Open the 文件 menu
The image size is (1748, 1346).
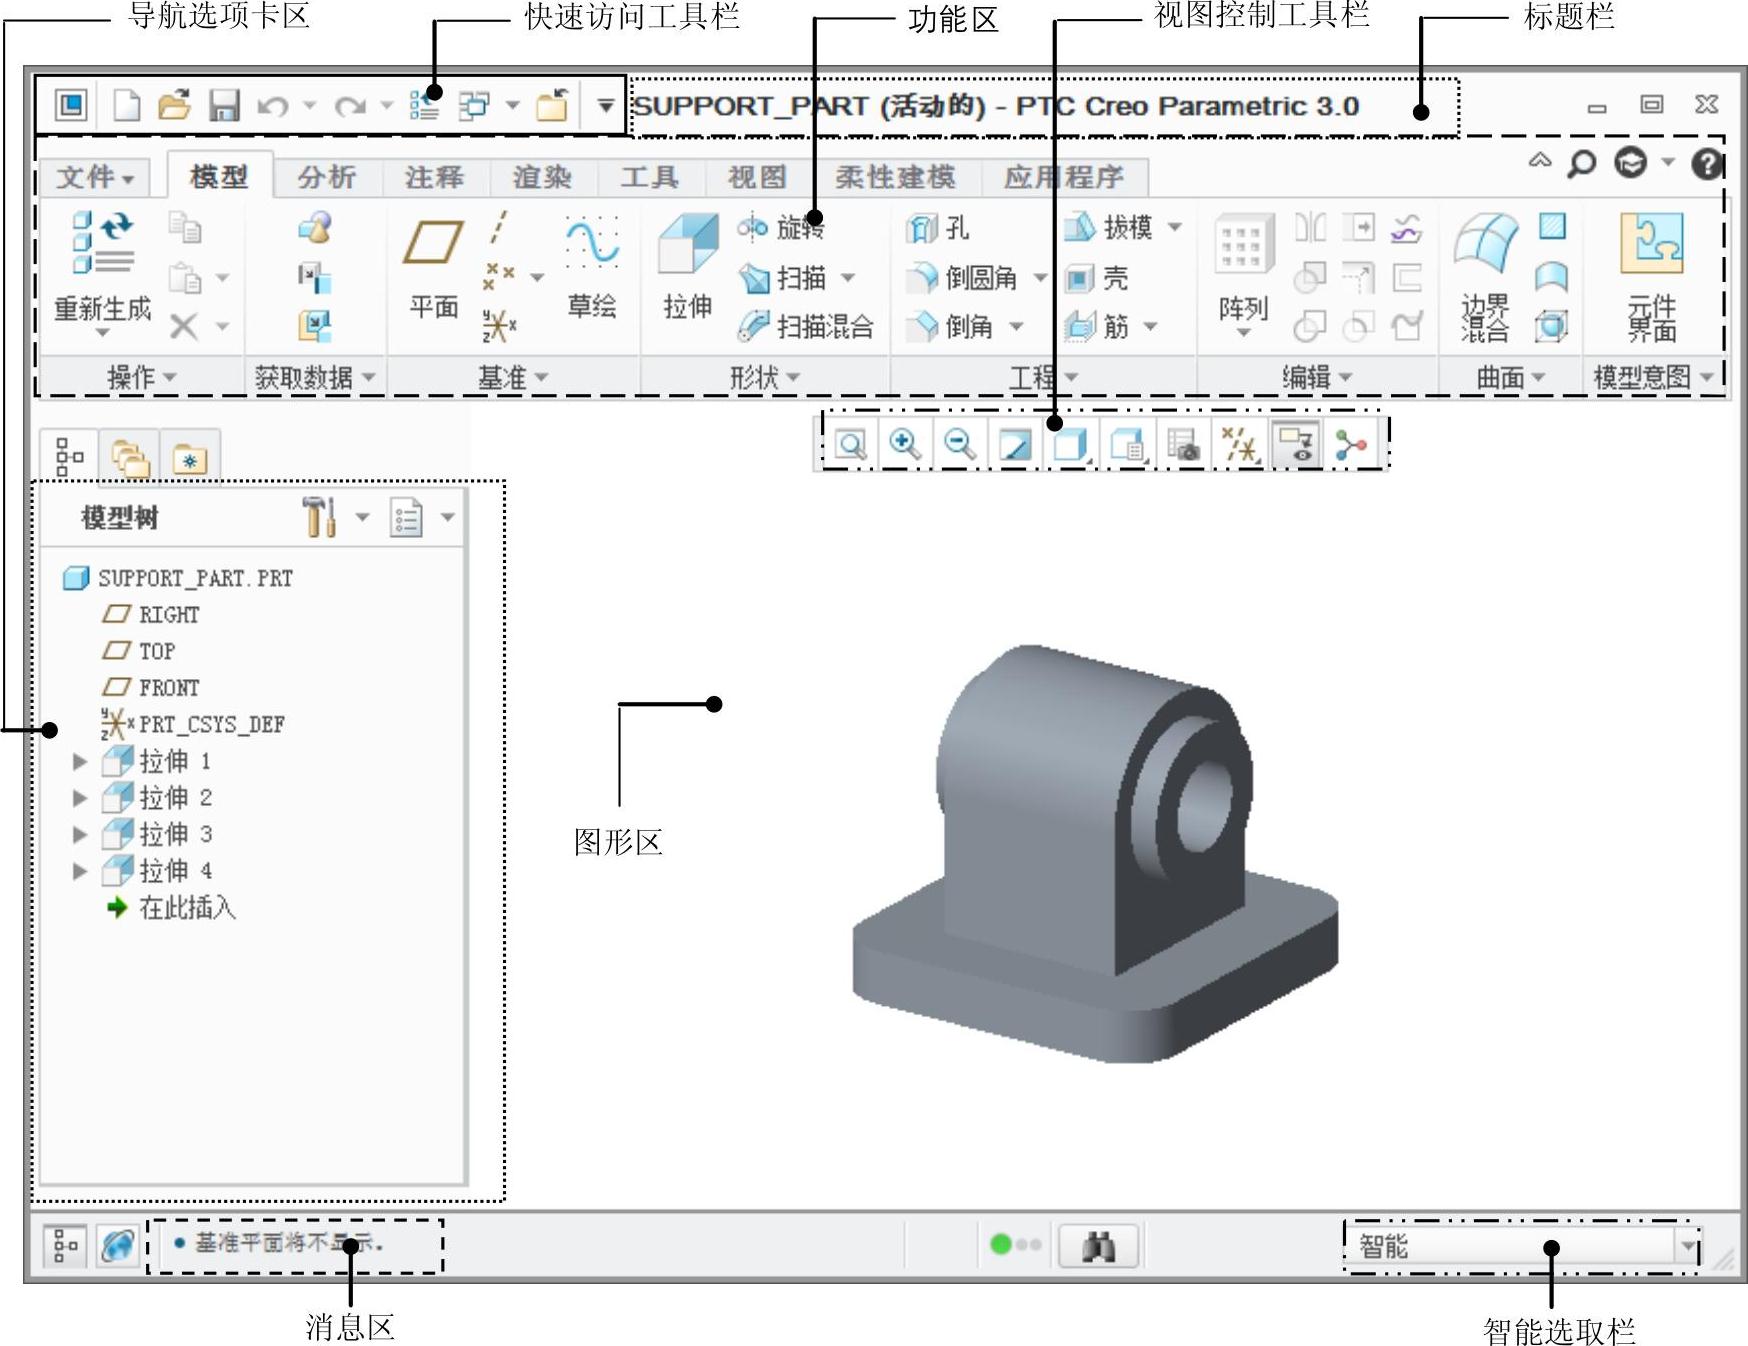click(x=94, y=177)
